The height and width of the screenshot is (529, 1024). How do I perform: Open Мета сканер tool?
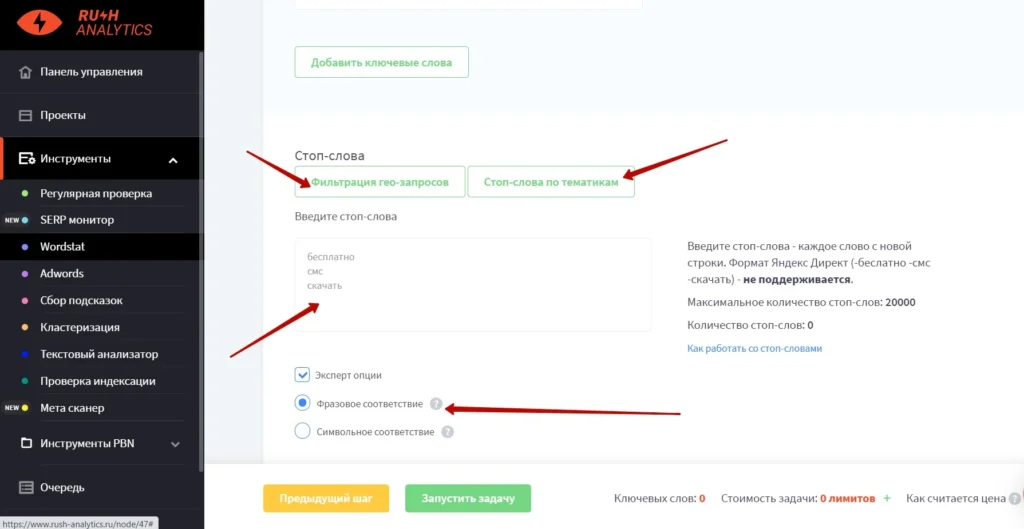pos(72,408)
